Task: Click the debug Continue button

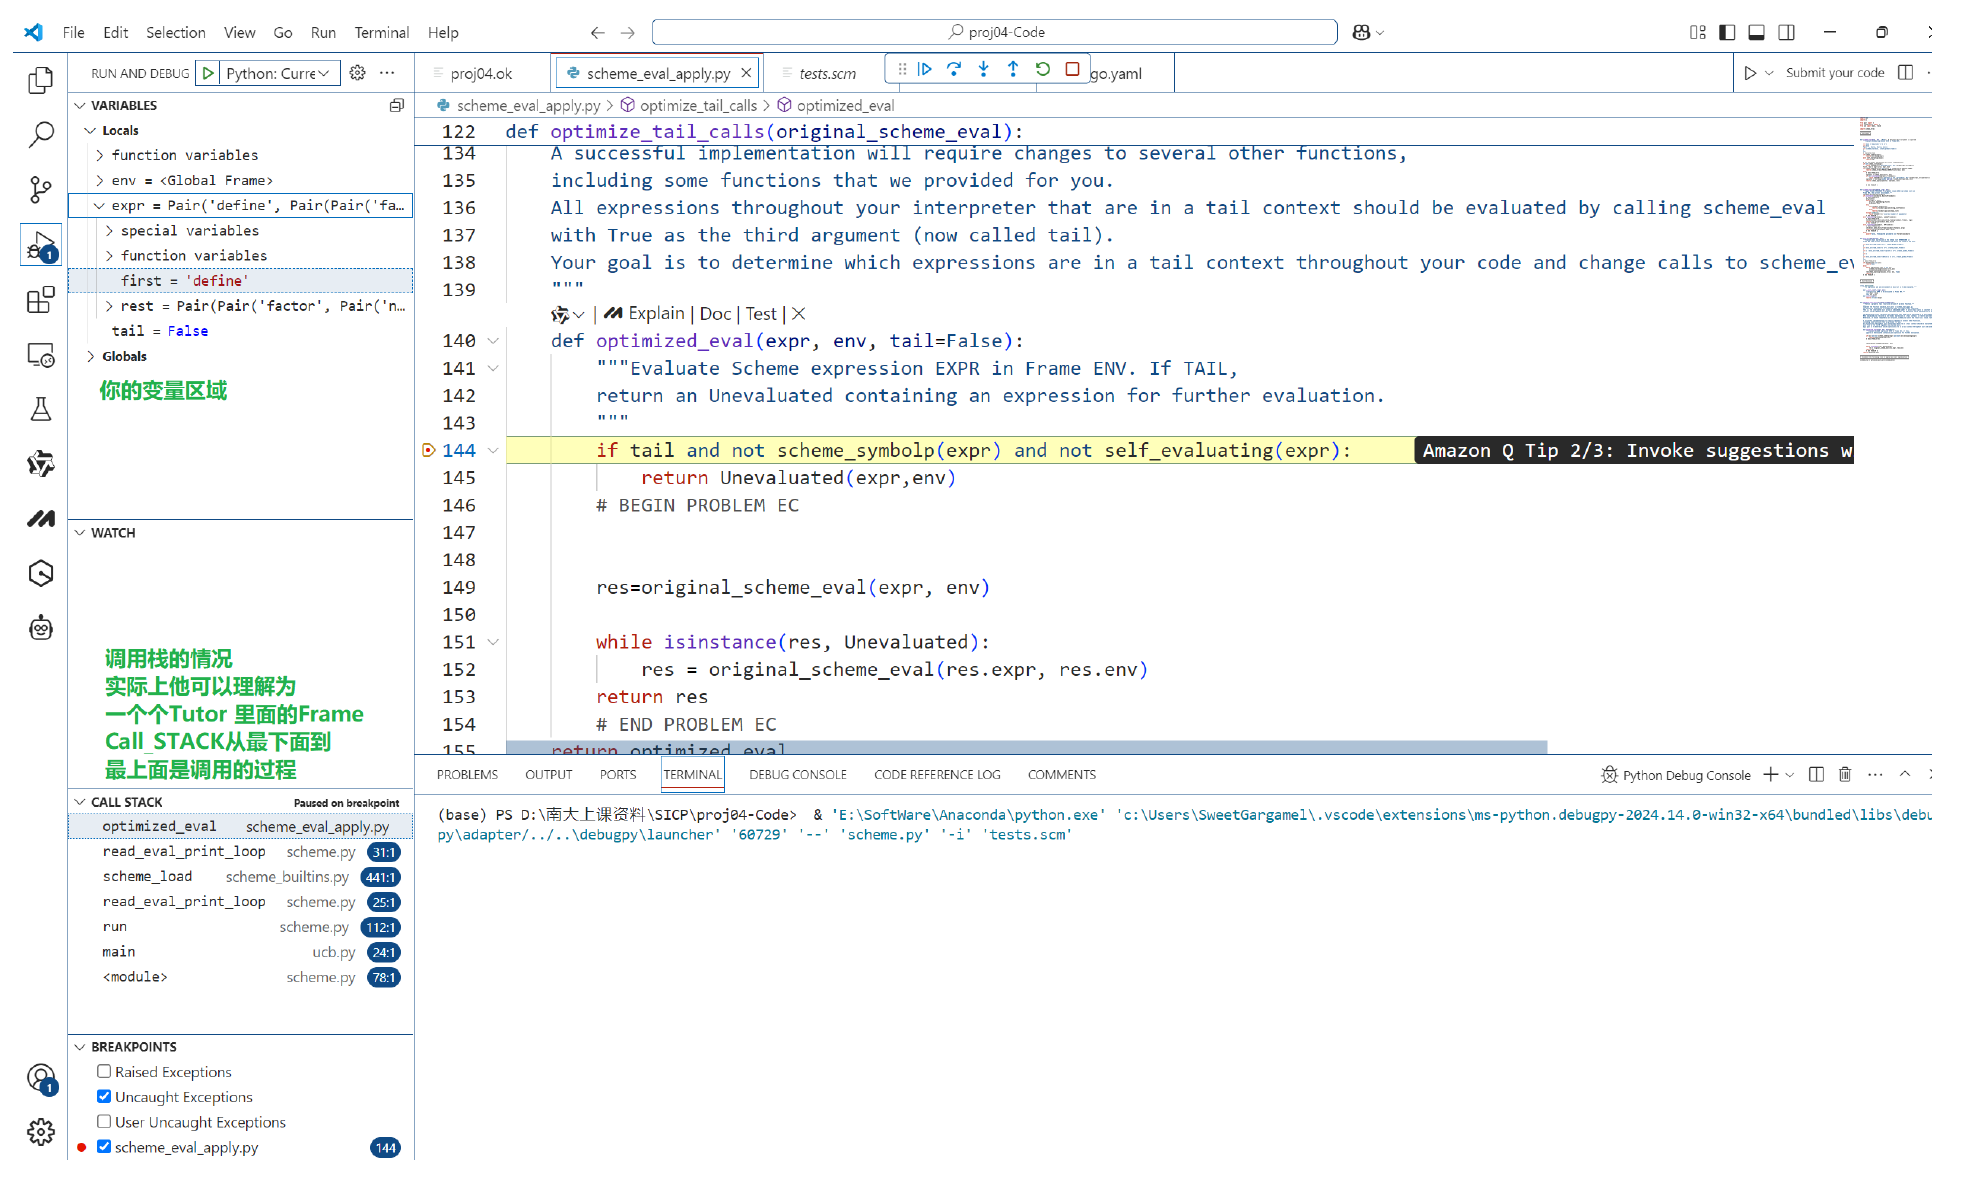Action: coord(925,69)
